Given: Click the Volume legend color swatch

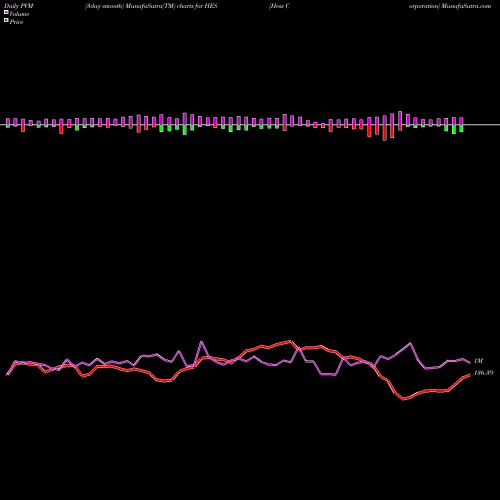Looking at the screenshot, I should click(6, 12).
